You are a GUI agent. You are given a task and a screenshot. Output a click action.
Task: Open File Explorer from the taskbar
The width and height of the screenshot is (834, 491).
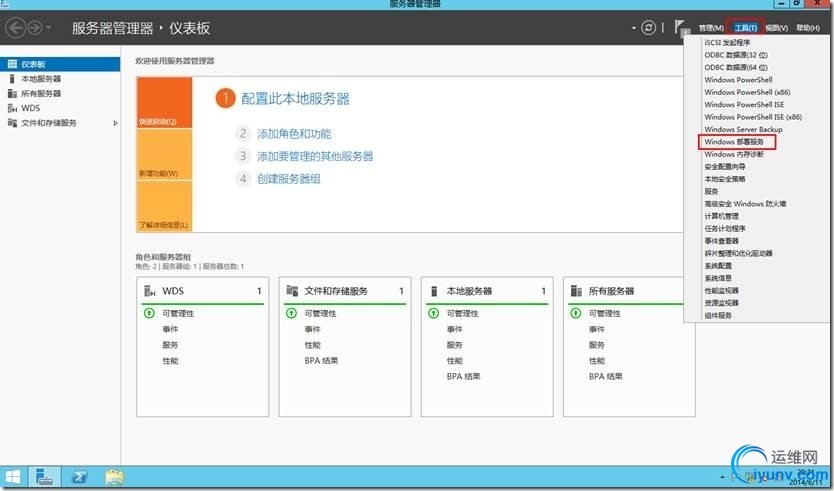114,477
